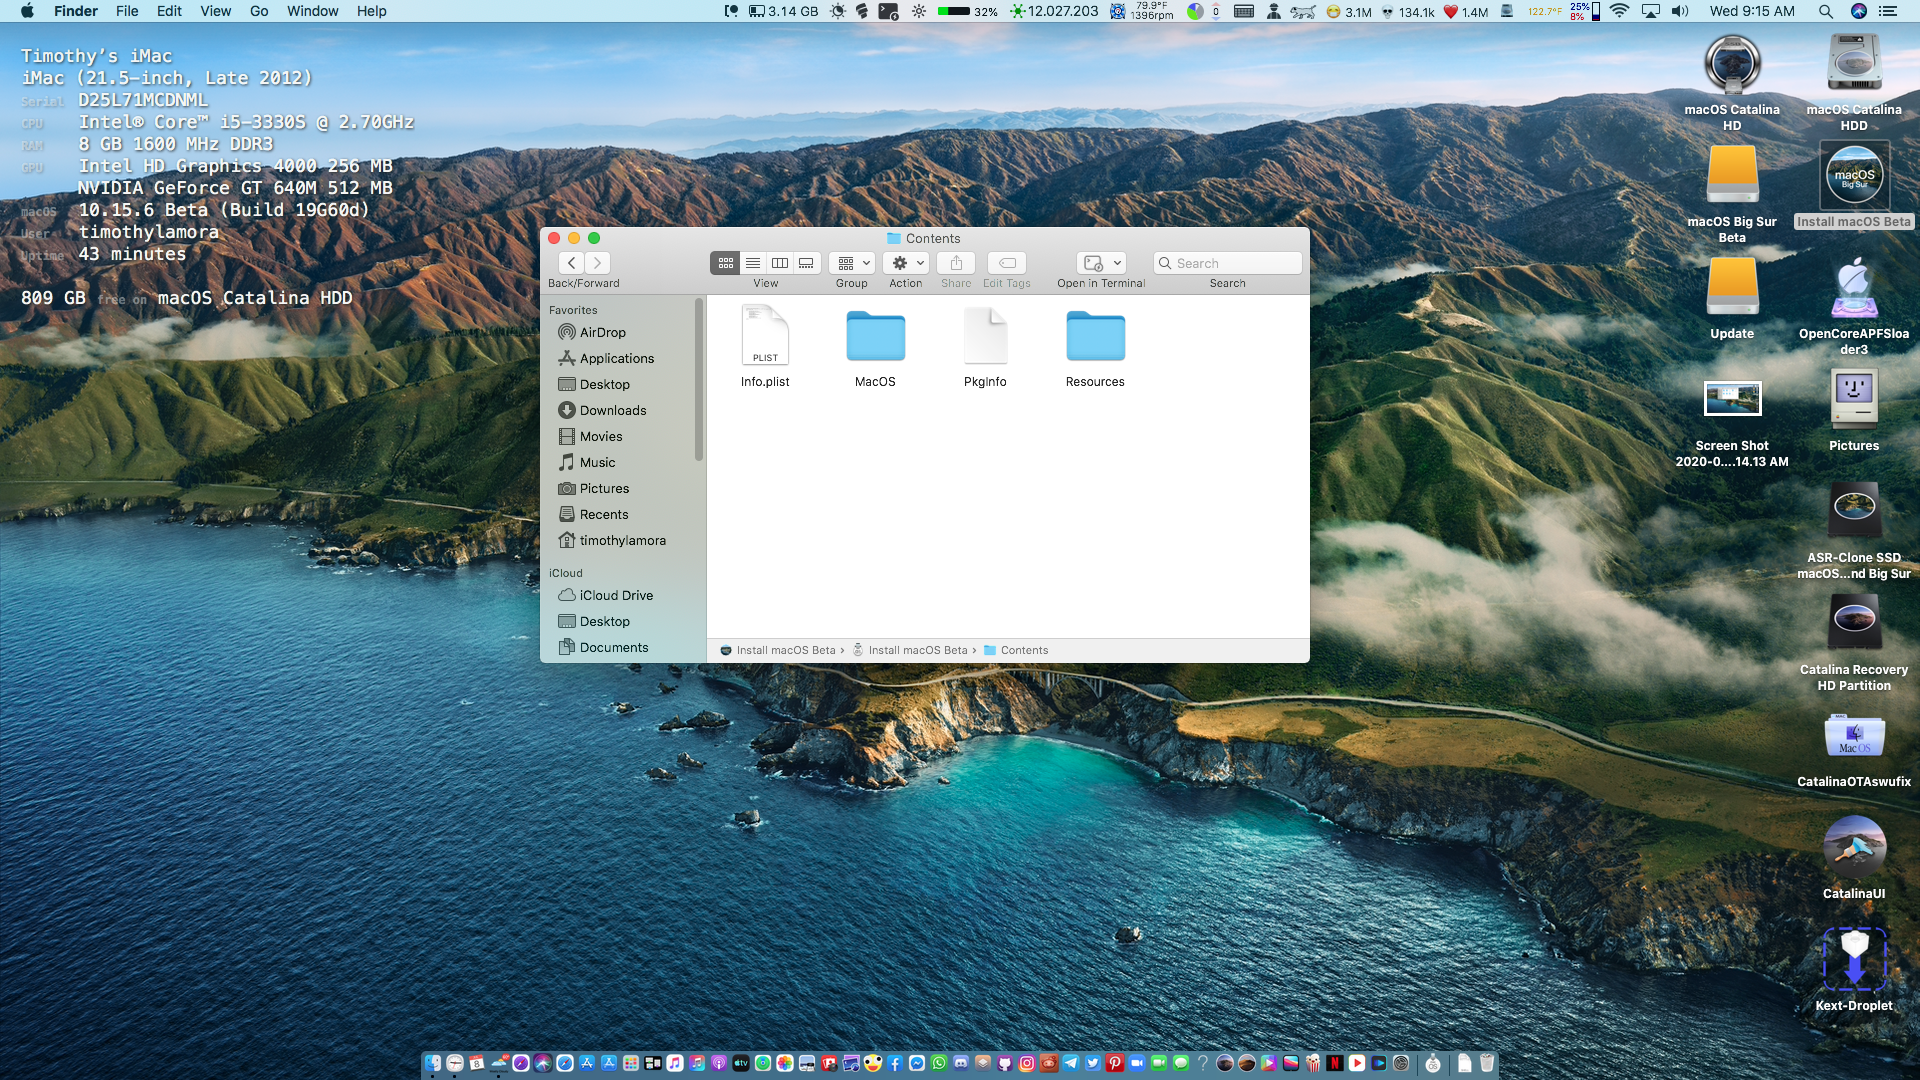The height and width of the screenshot is (1080, 1920).
Task: Open the View menu
Action: pos(215,11)
